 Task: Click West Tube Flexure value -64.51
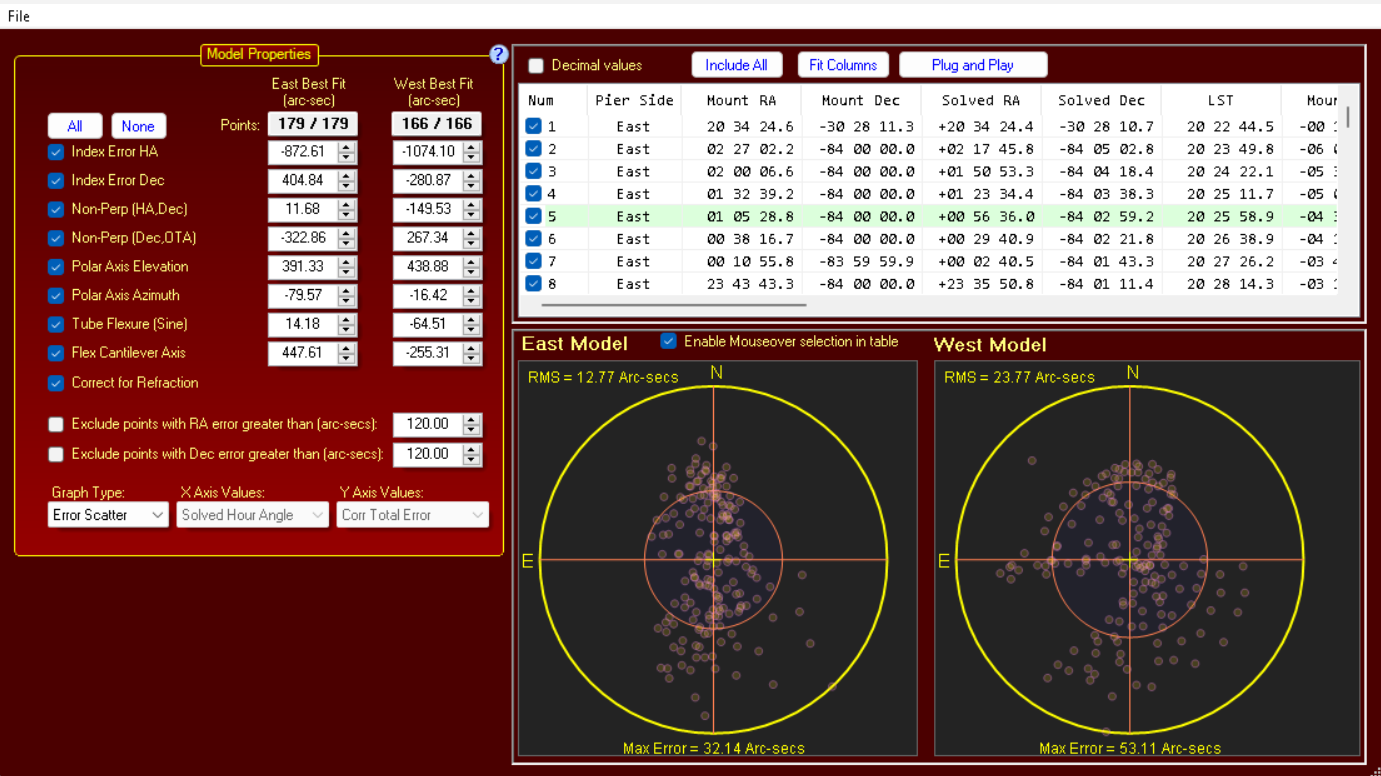[429, 324]
